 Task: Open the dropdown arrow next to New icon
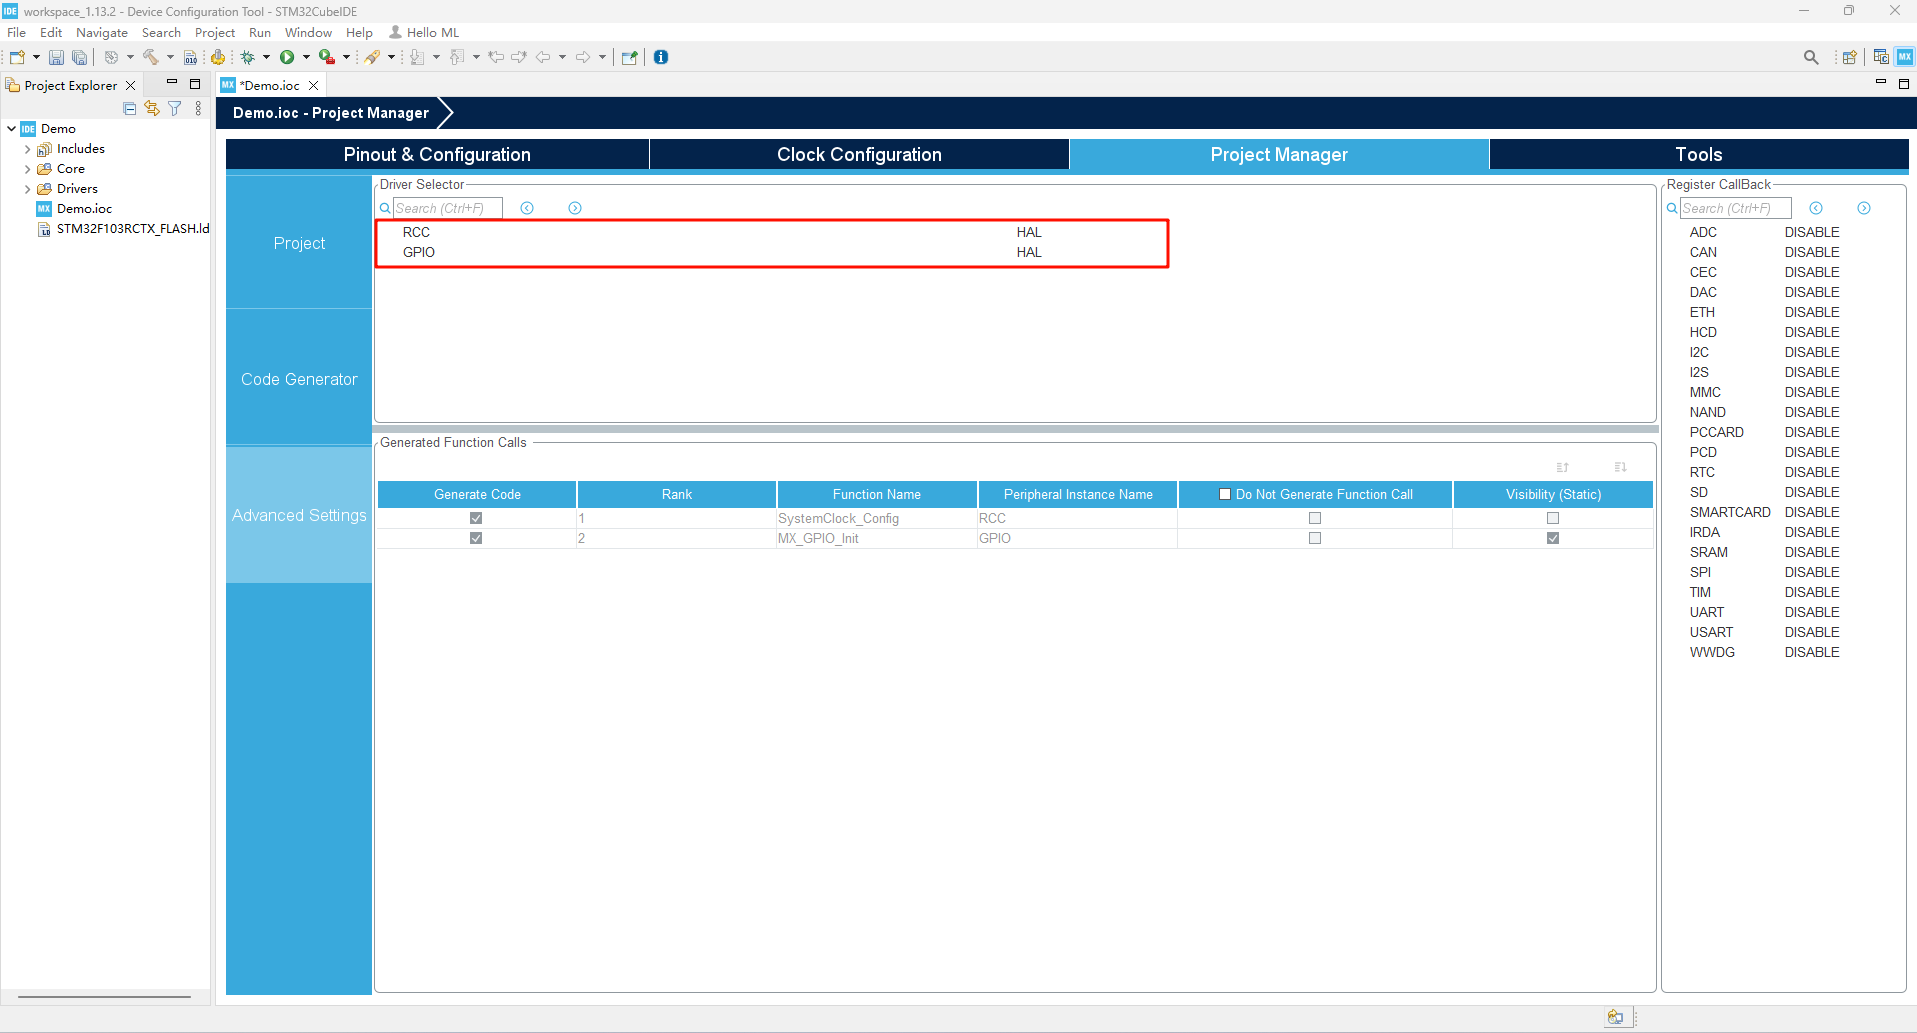[36, 57]
